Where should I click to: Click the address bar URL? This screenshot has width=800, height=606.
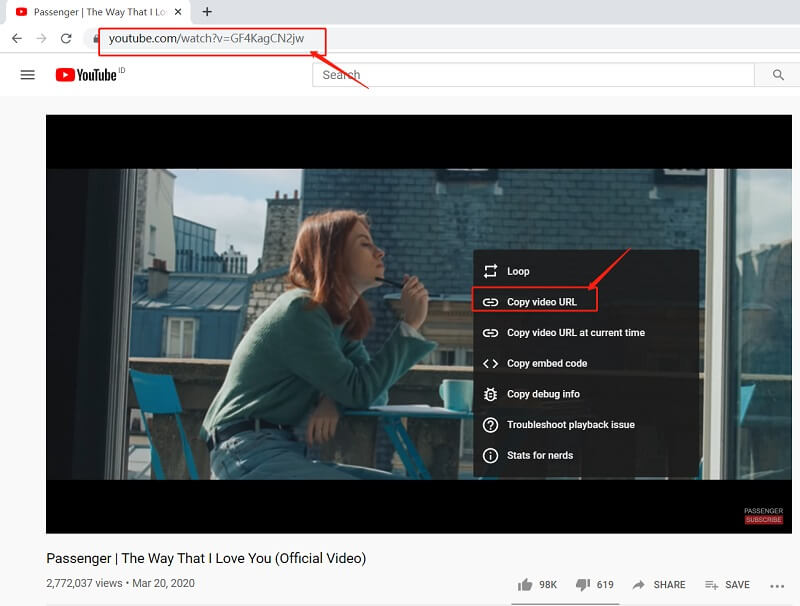pyautogui.click(x=206, y=39)
